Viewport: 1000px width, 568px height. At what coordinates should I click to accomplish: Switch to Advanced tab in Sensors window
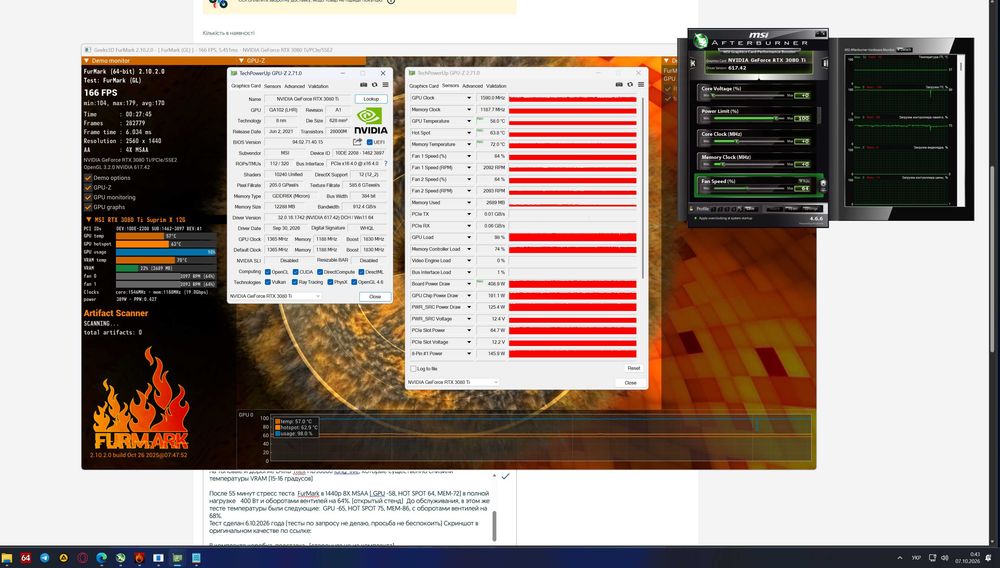pyautogui.click(x=472, y=85)
